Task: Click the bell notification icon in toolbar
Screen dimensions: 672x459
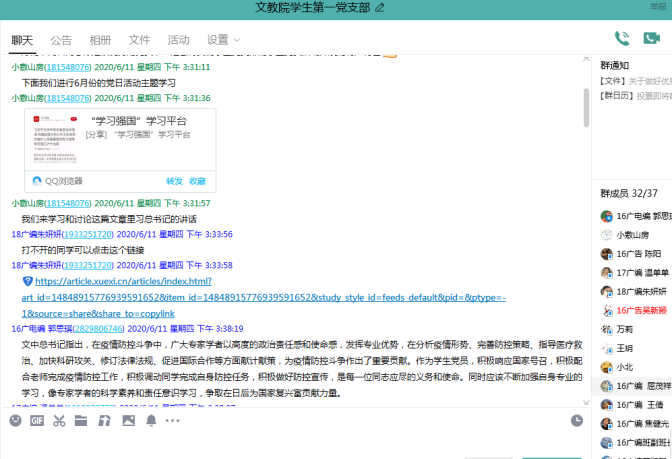Action: pos(151,421)
